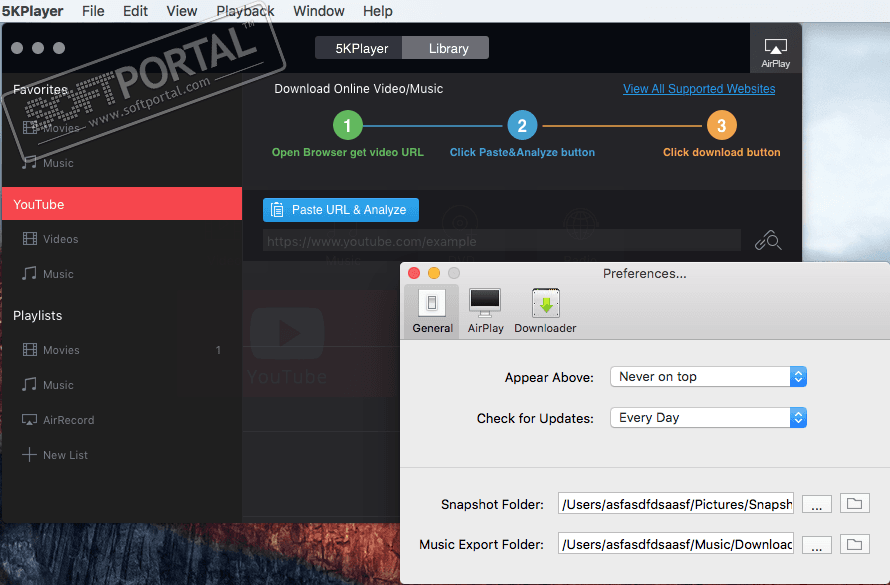Viewport: 890px width, 585px height.
Task: Open the Playback menu
Action: tap(245, 11)
